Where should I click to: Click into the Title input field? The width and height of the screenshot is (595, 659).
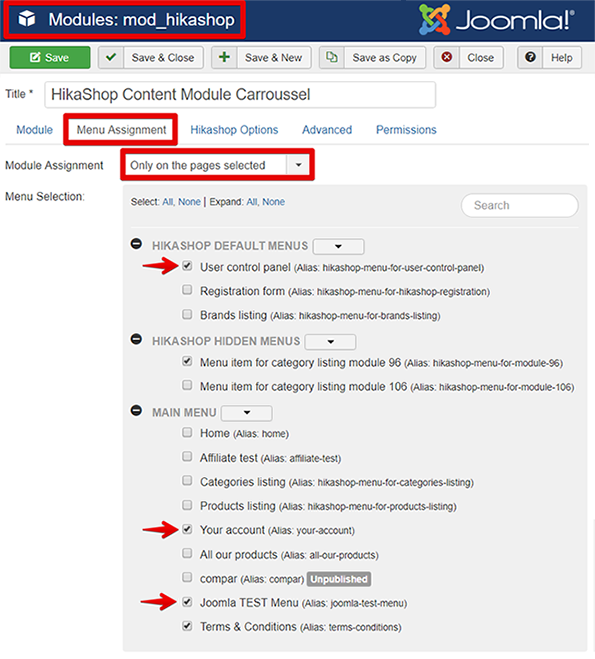(240, 95)
